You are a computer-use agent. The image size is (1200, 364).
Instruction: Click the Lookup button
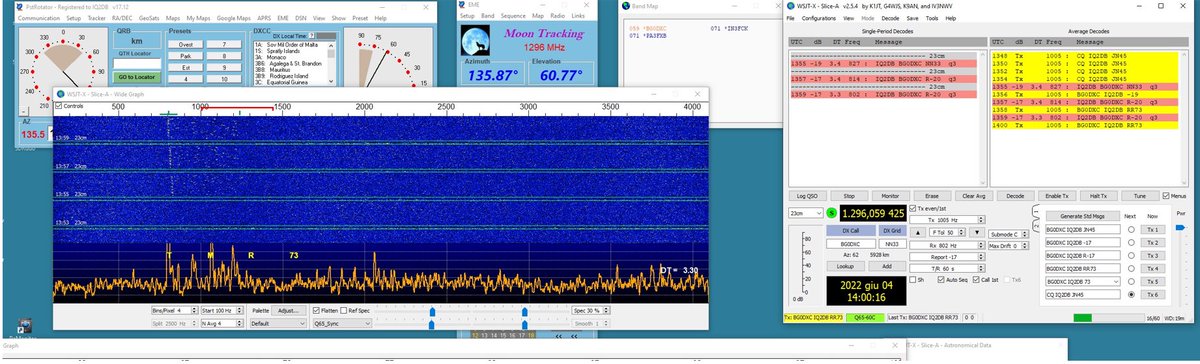[845, 266]
